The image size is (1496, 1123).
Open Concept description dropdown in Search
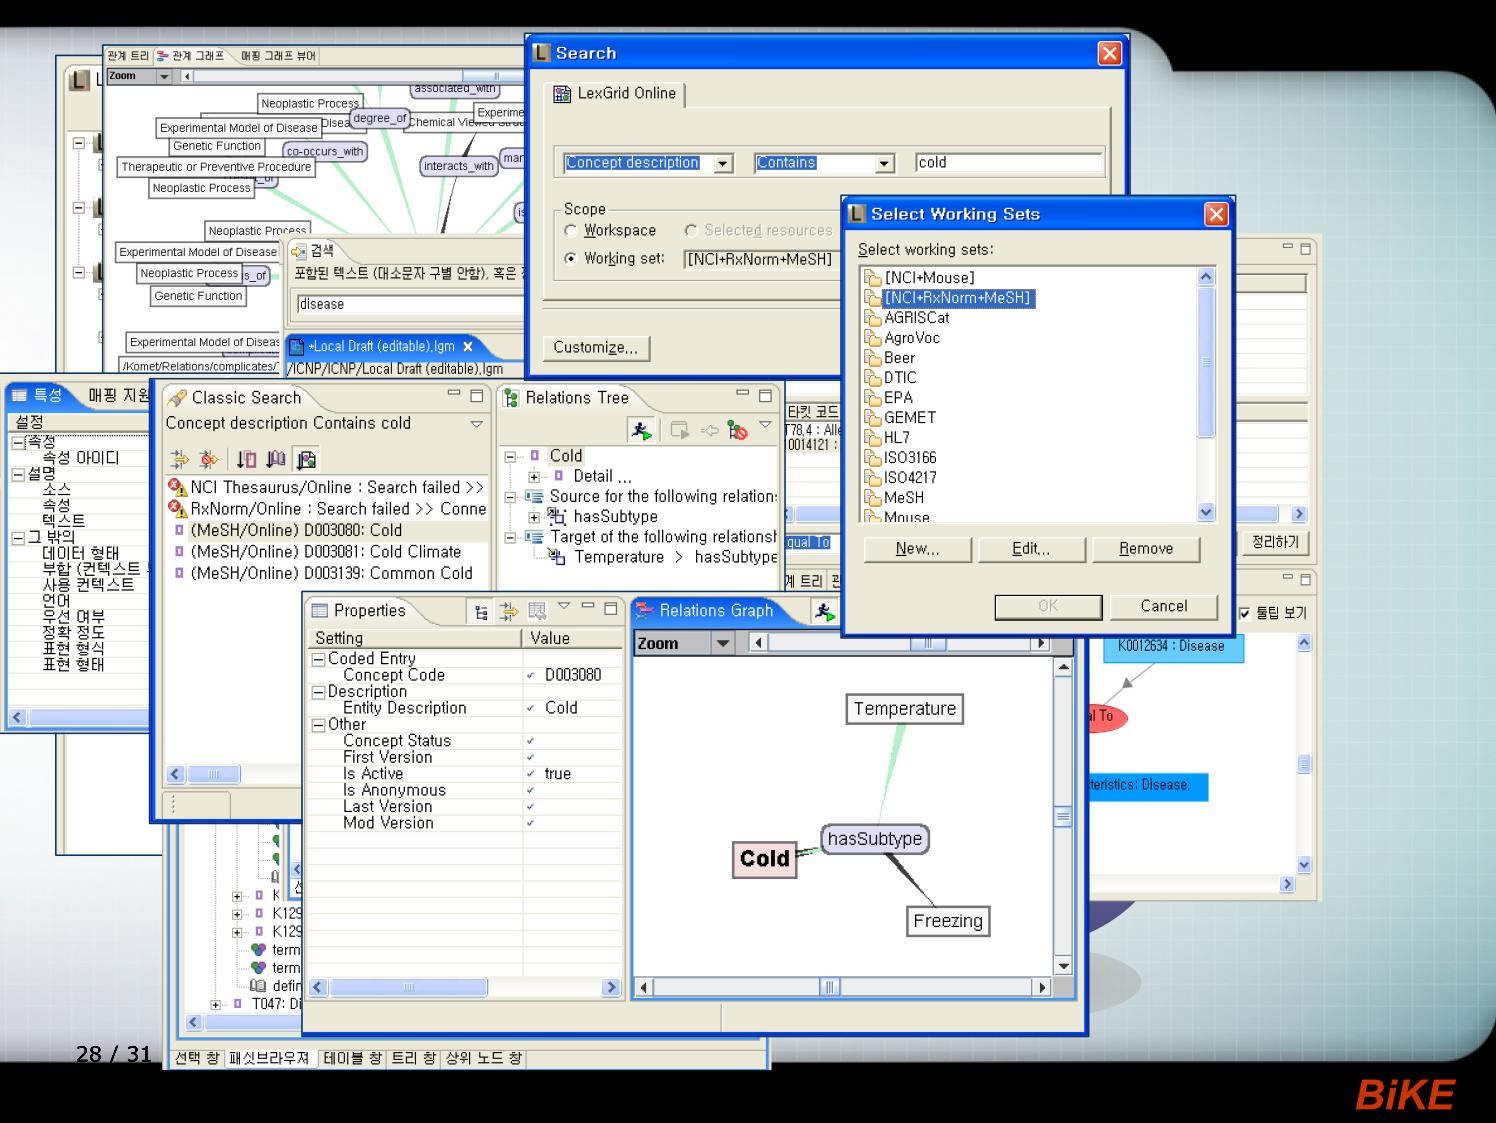pos(724,163)
